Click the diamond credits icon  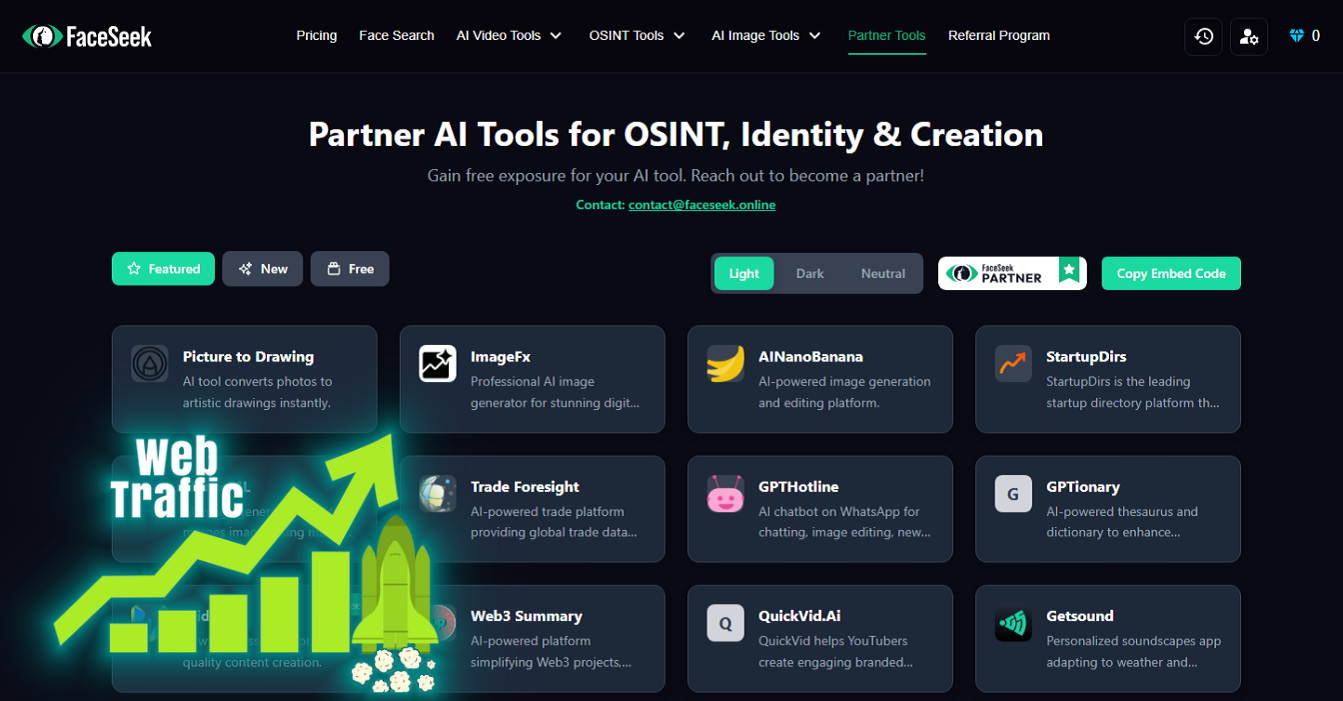(1297, 36)
